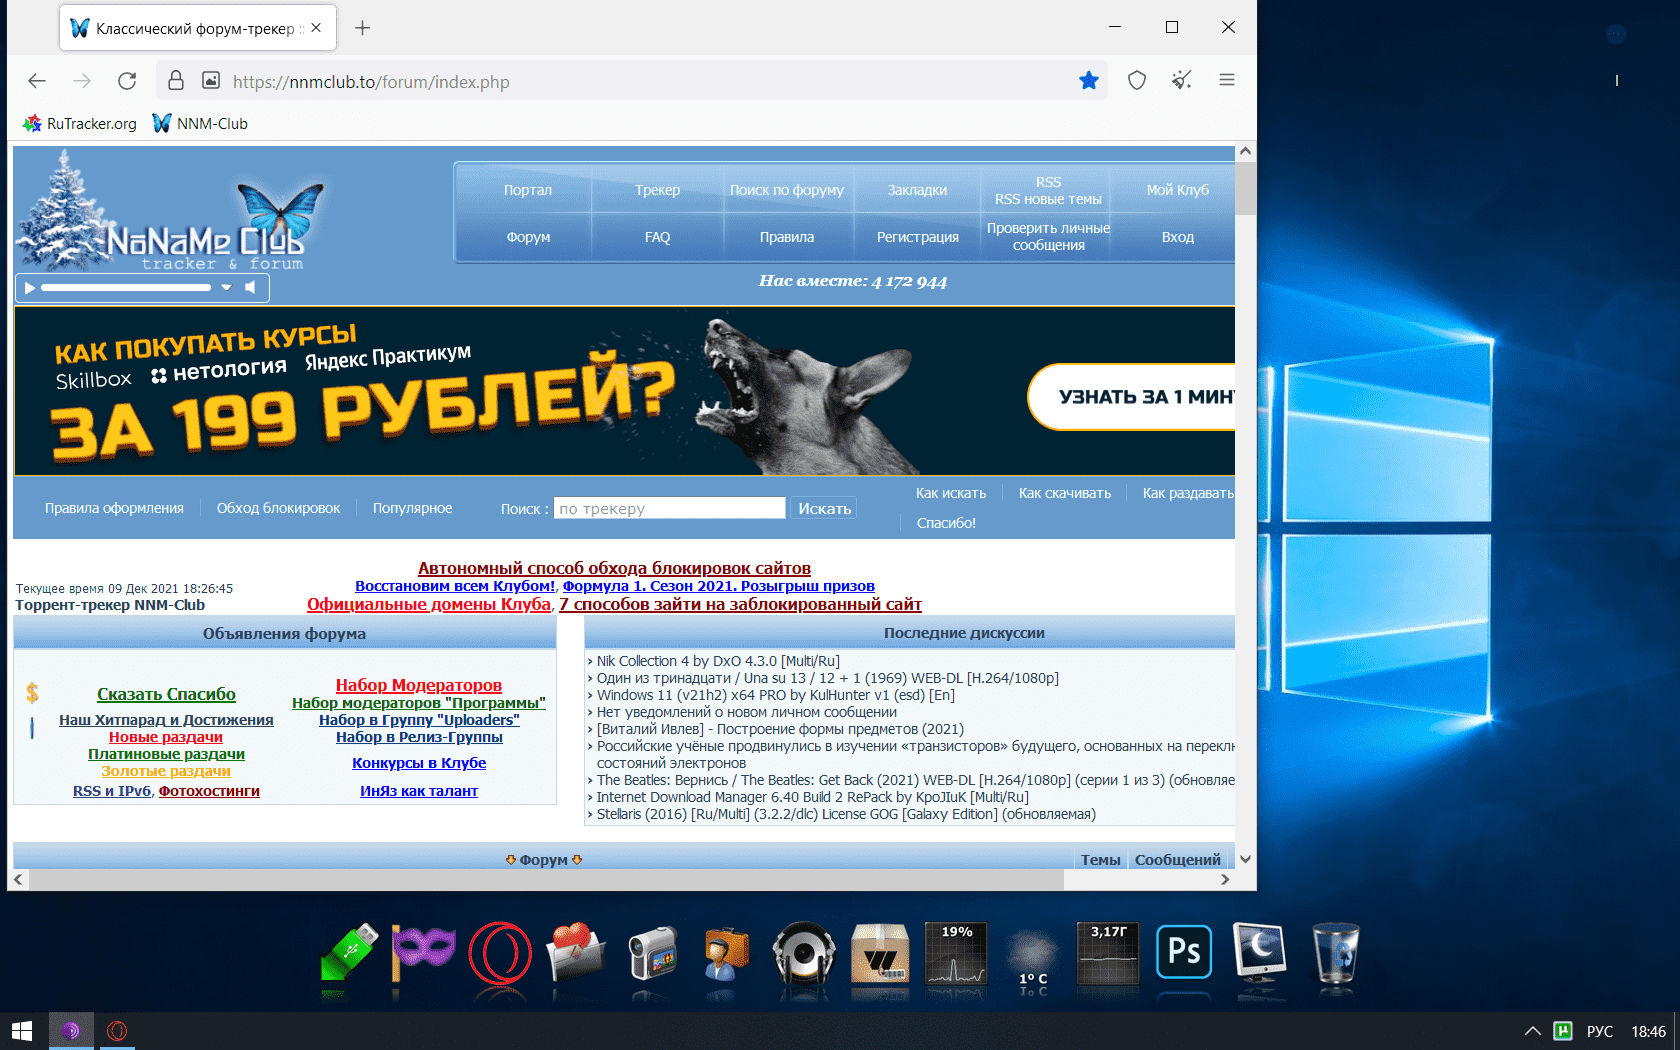Viewport: 1680px width, 1050px height.
Task: Open the Платиновые раздачи link
Action: (x=166, y=754)
